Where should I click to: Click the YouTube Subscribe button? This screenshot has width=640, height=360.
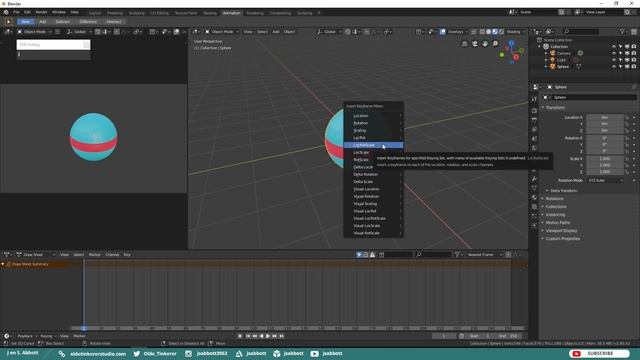pos(599,353)
